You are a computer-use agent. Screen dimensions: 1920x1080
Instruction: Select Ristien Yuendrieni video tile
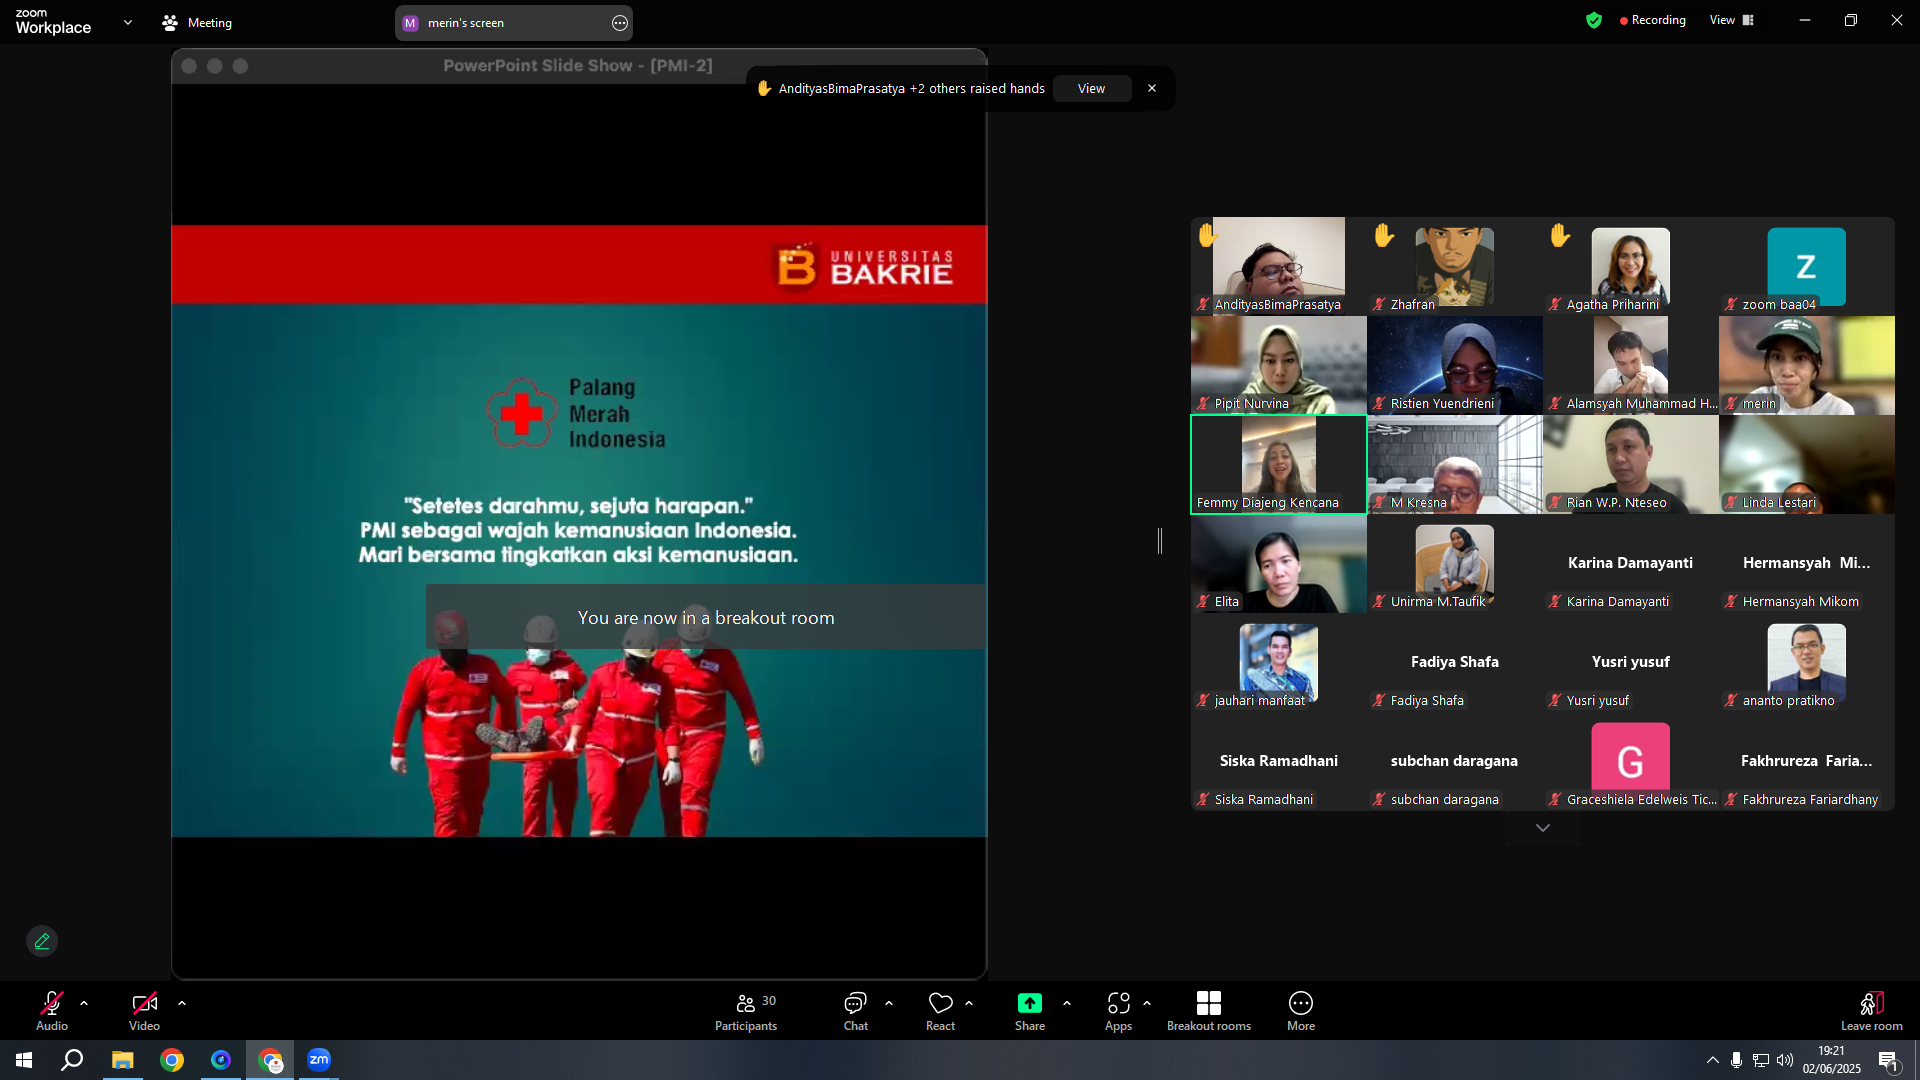point(1455,365)
